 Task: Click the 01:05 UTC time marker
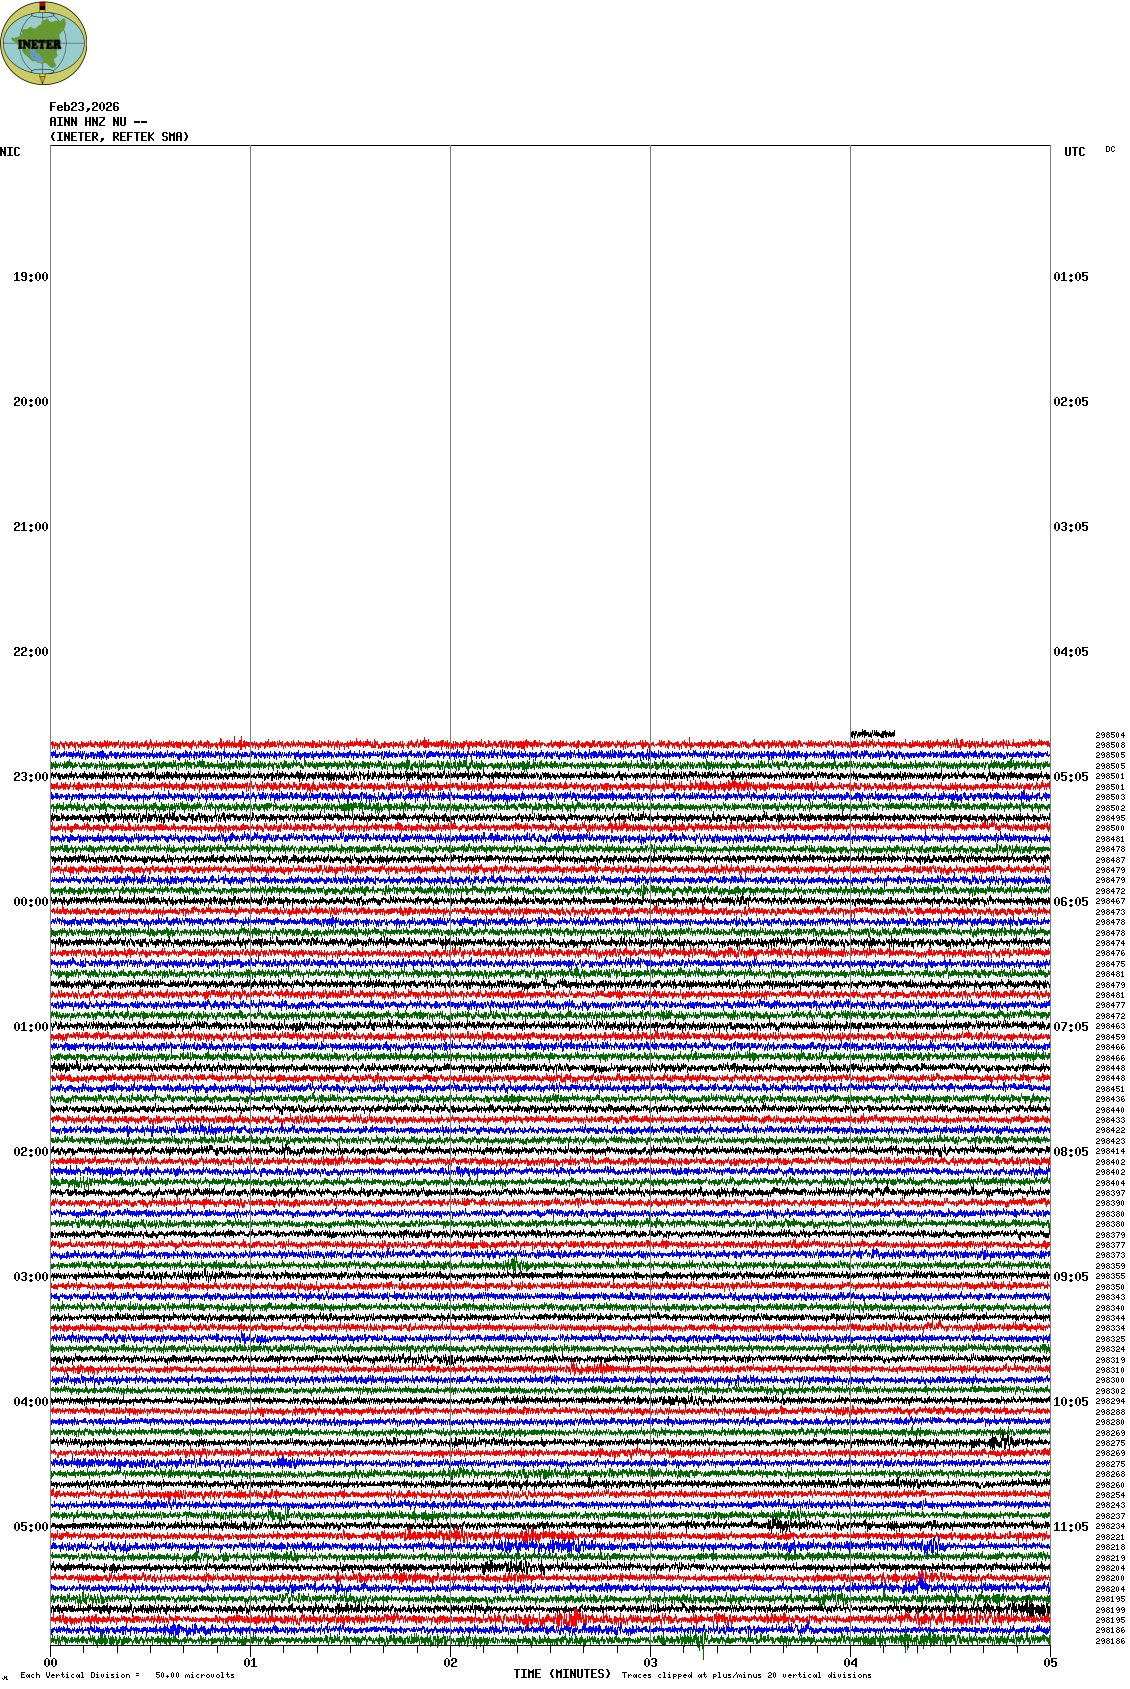[x=1071, y=277]
